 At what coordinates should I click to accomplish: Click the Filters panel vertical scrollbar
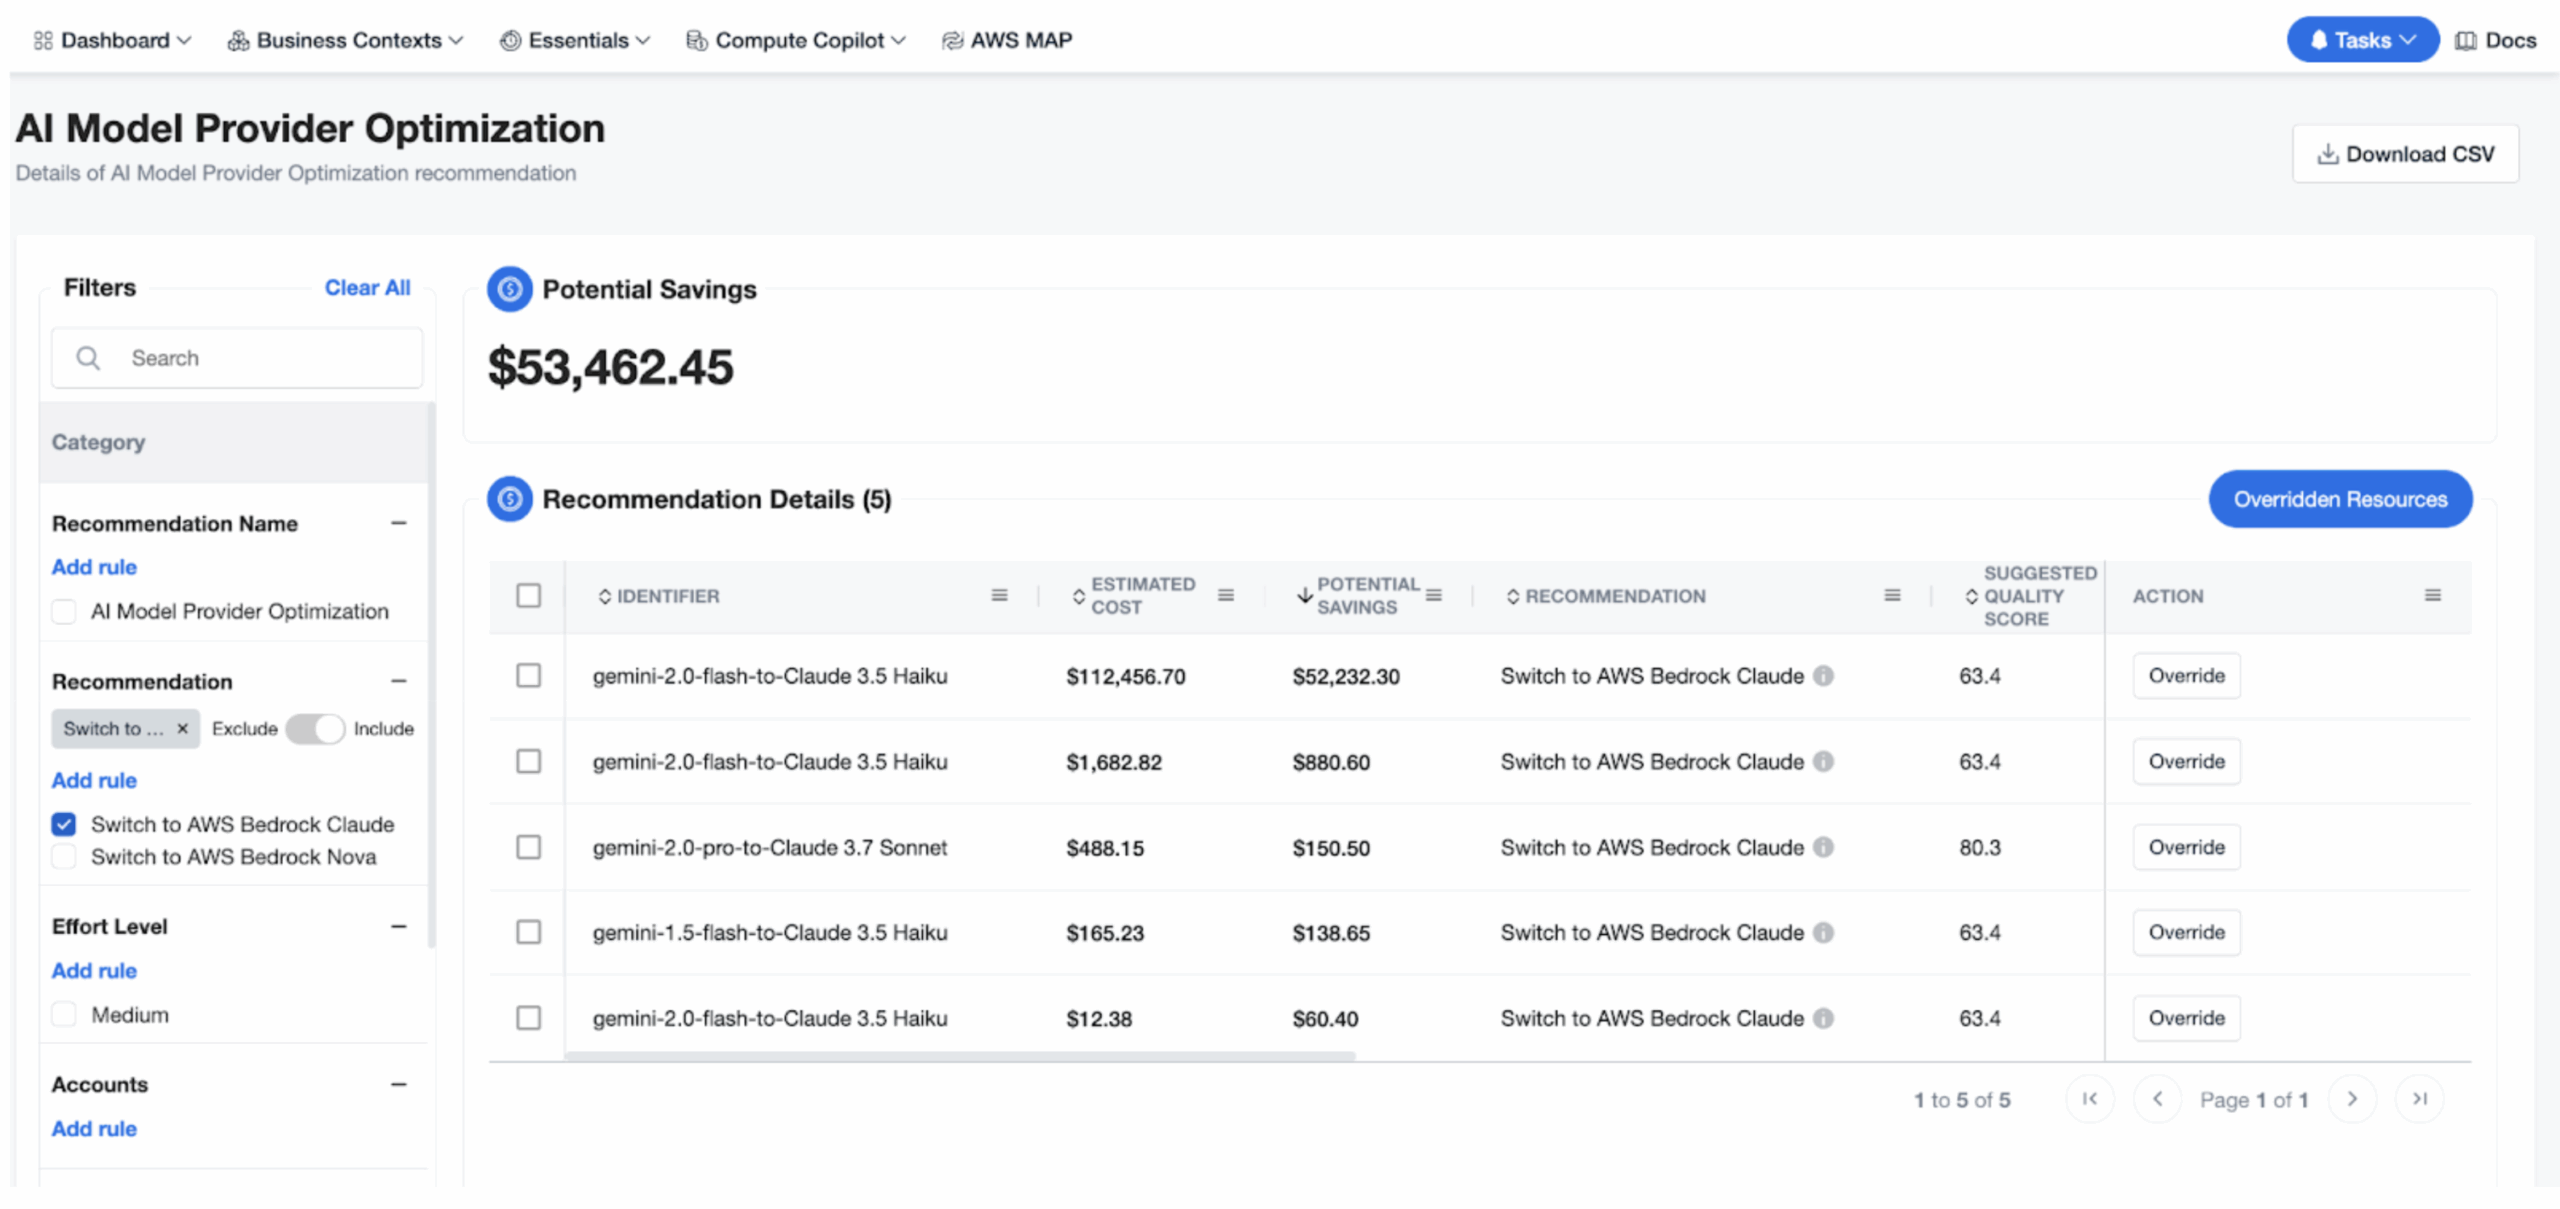432,675
